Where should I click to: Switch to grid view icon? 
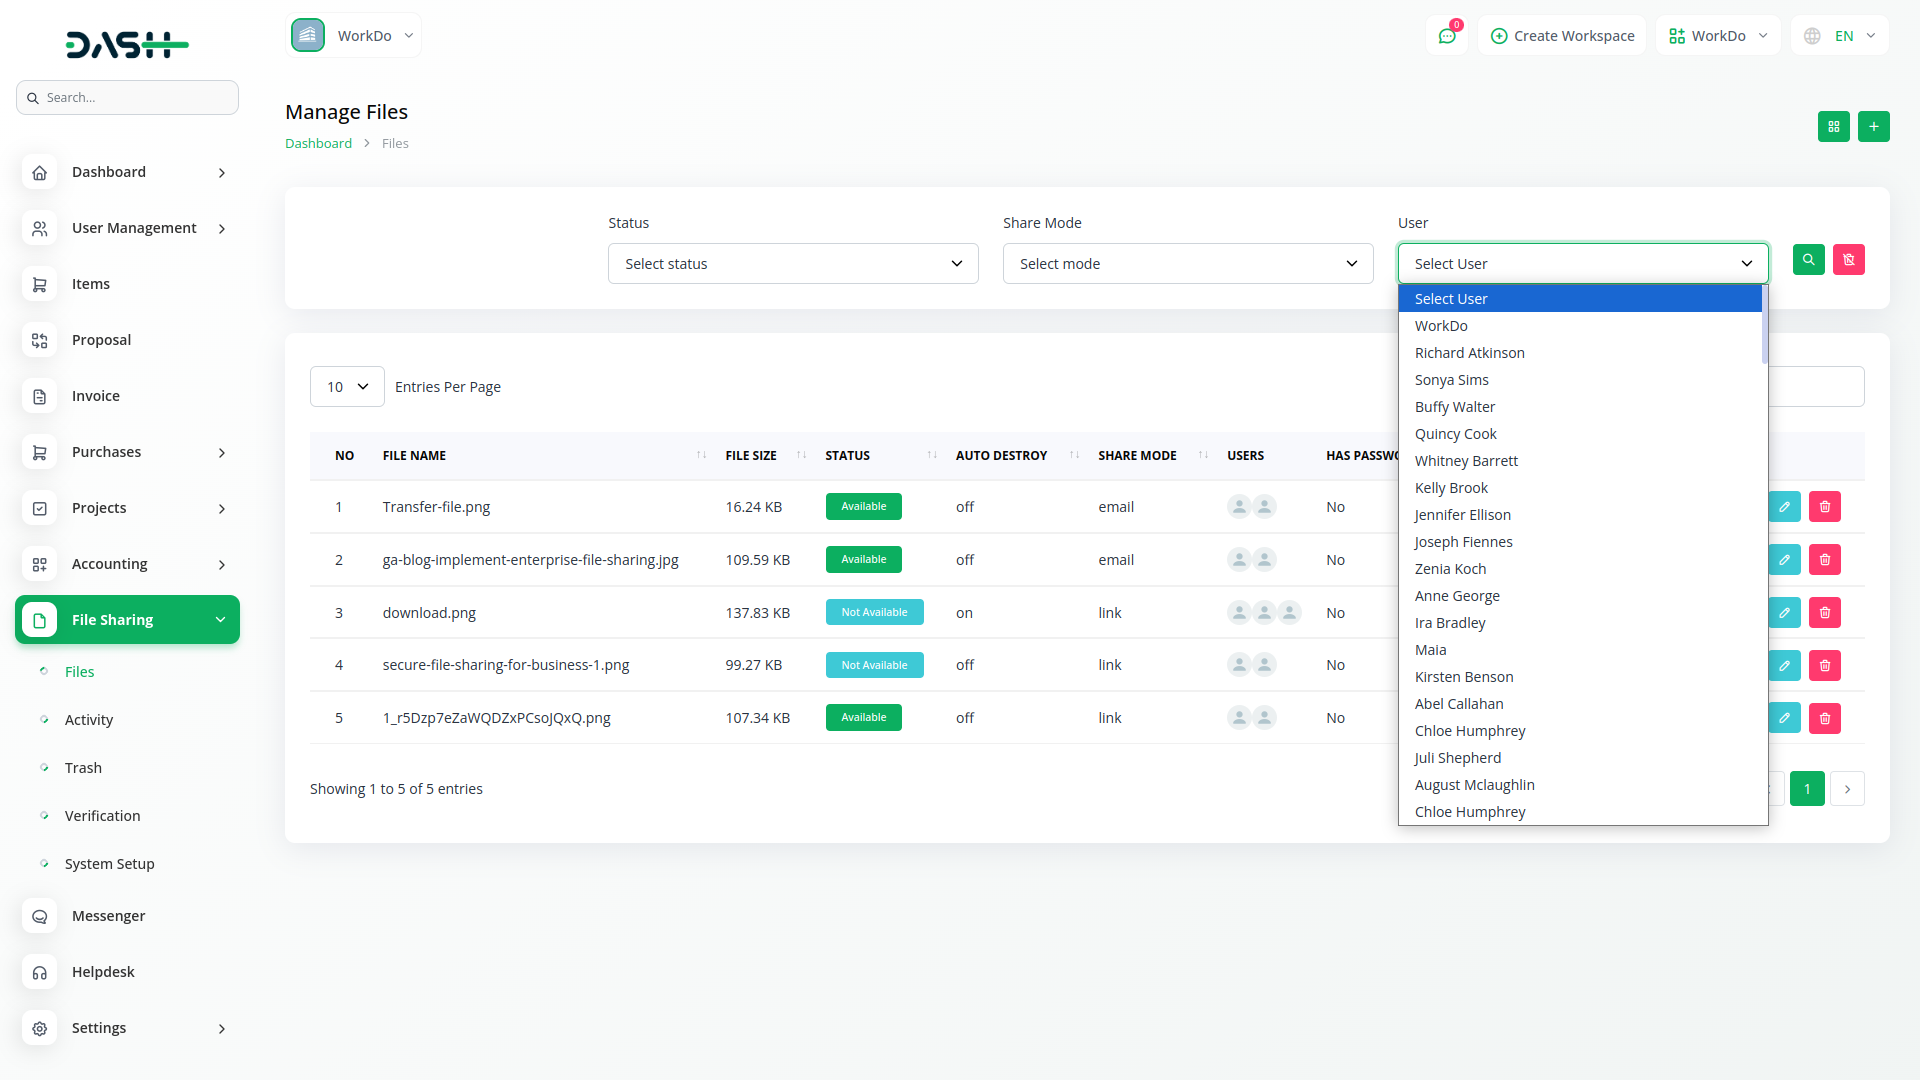[x=1833, y=127]
